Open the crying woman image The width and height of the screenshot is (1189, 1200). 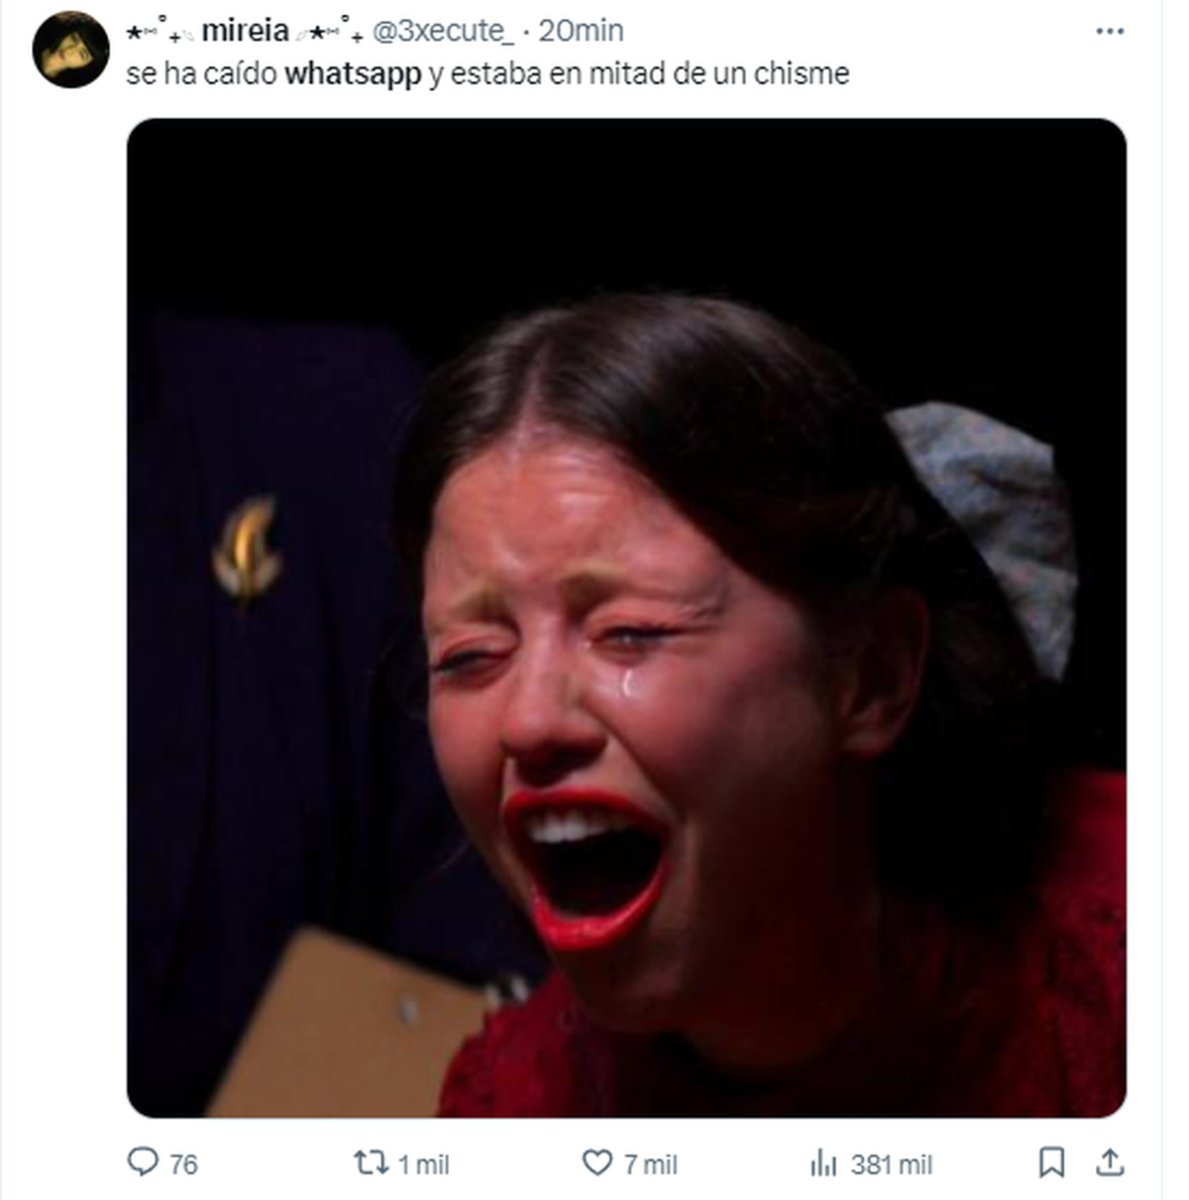coord(626,617)
